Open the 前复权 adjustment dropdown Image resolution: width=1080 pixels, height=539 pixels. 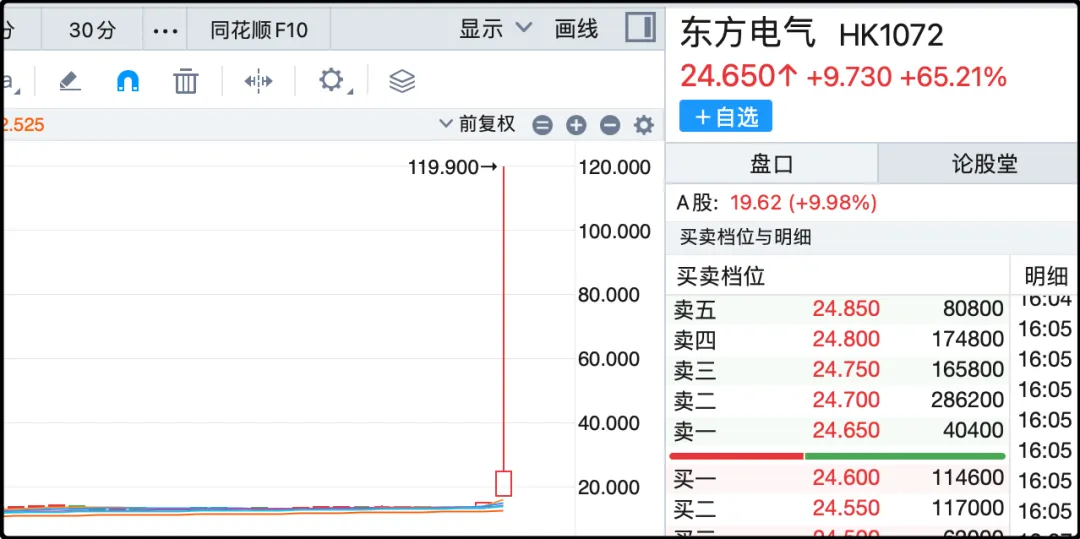click(x=478, y=124)
